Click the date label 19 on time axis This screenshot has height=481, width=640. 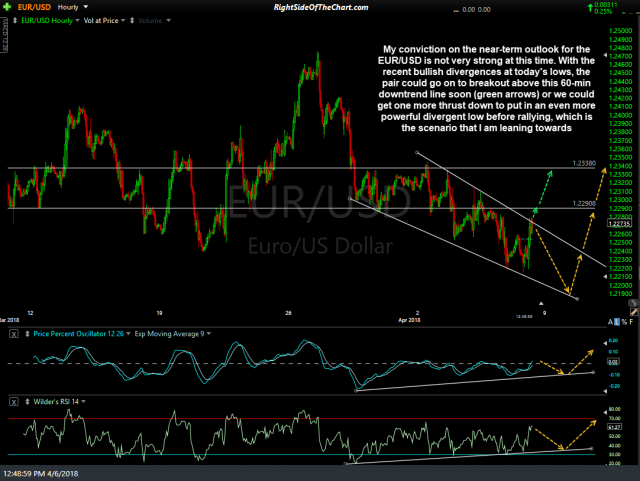(159, 313)
